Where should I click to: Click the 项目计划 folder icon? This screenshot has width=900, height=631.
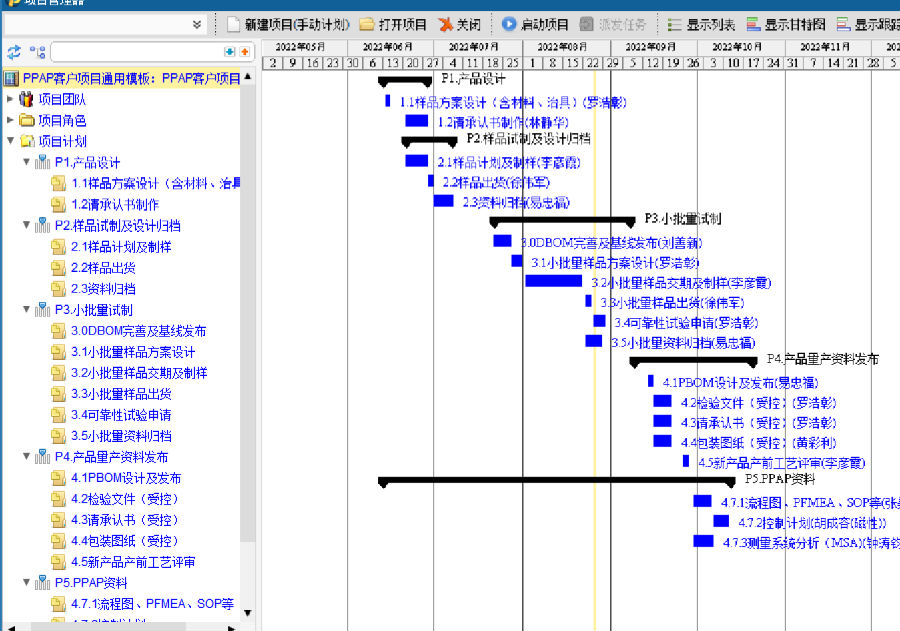26,141
